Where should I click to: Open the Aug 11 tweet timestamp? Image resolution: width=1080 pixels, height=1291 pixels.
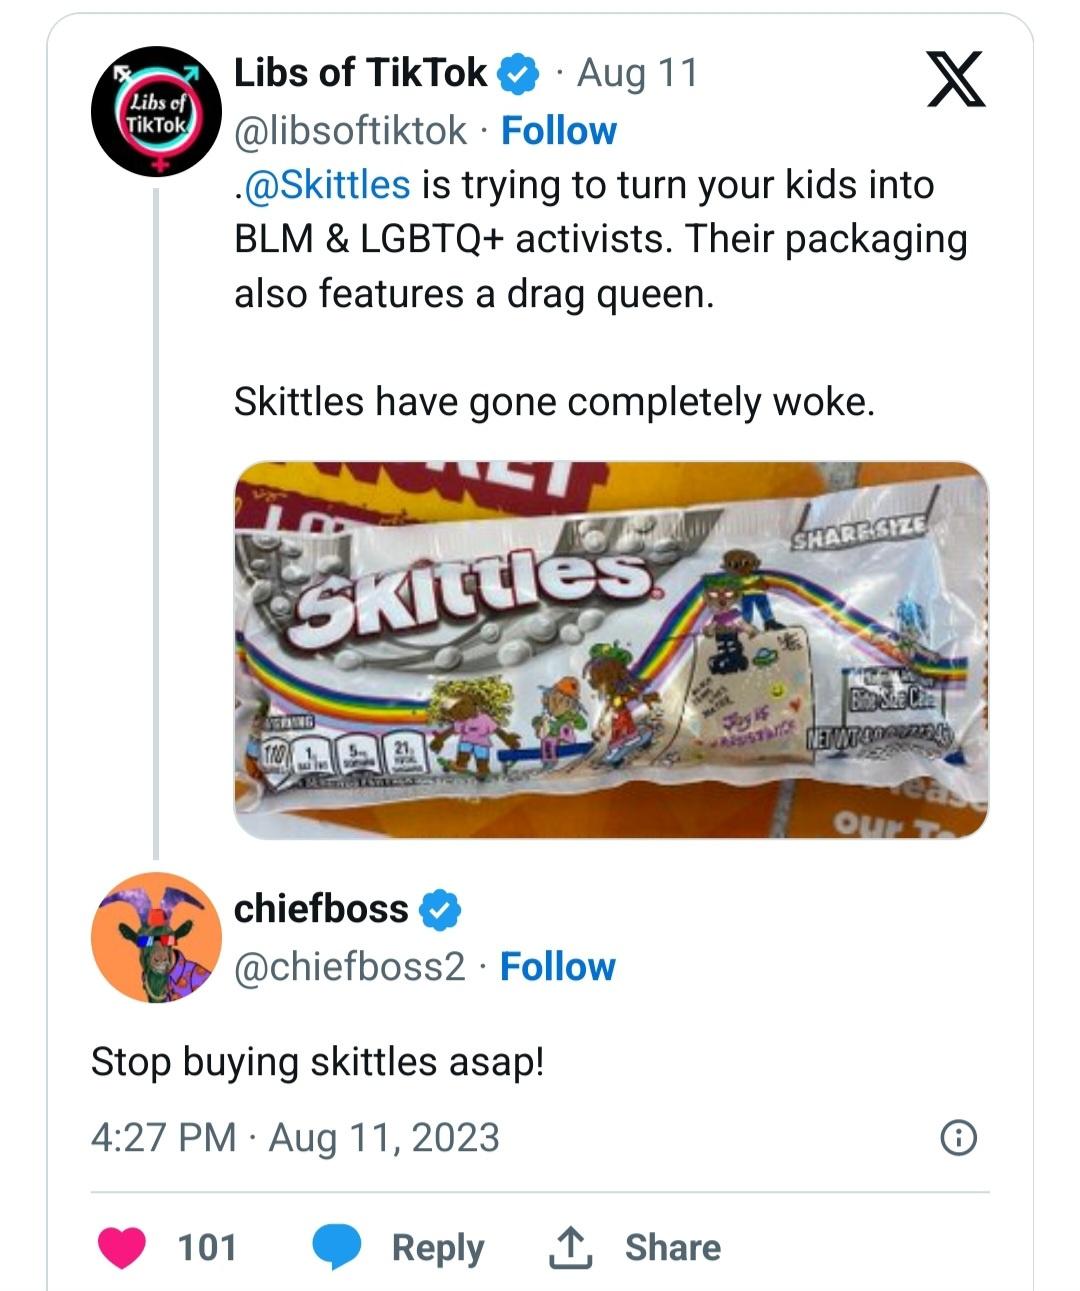(632, 72)
